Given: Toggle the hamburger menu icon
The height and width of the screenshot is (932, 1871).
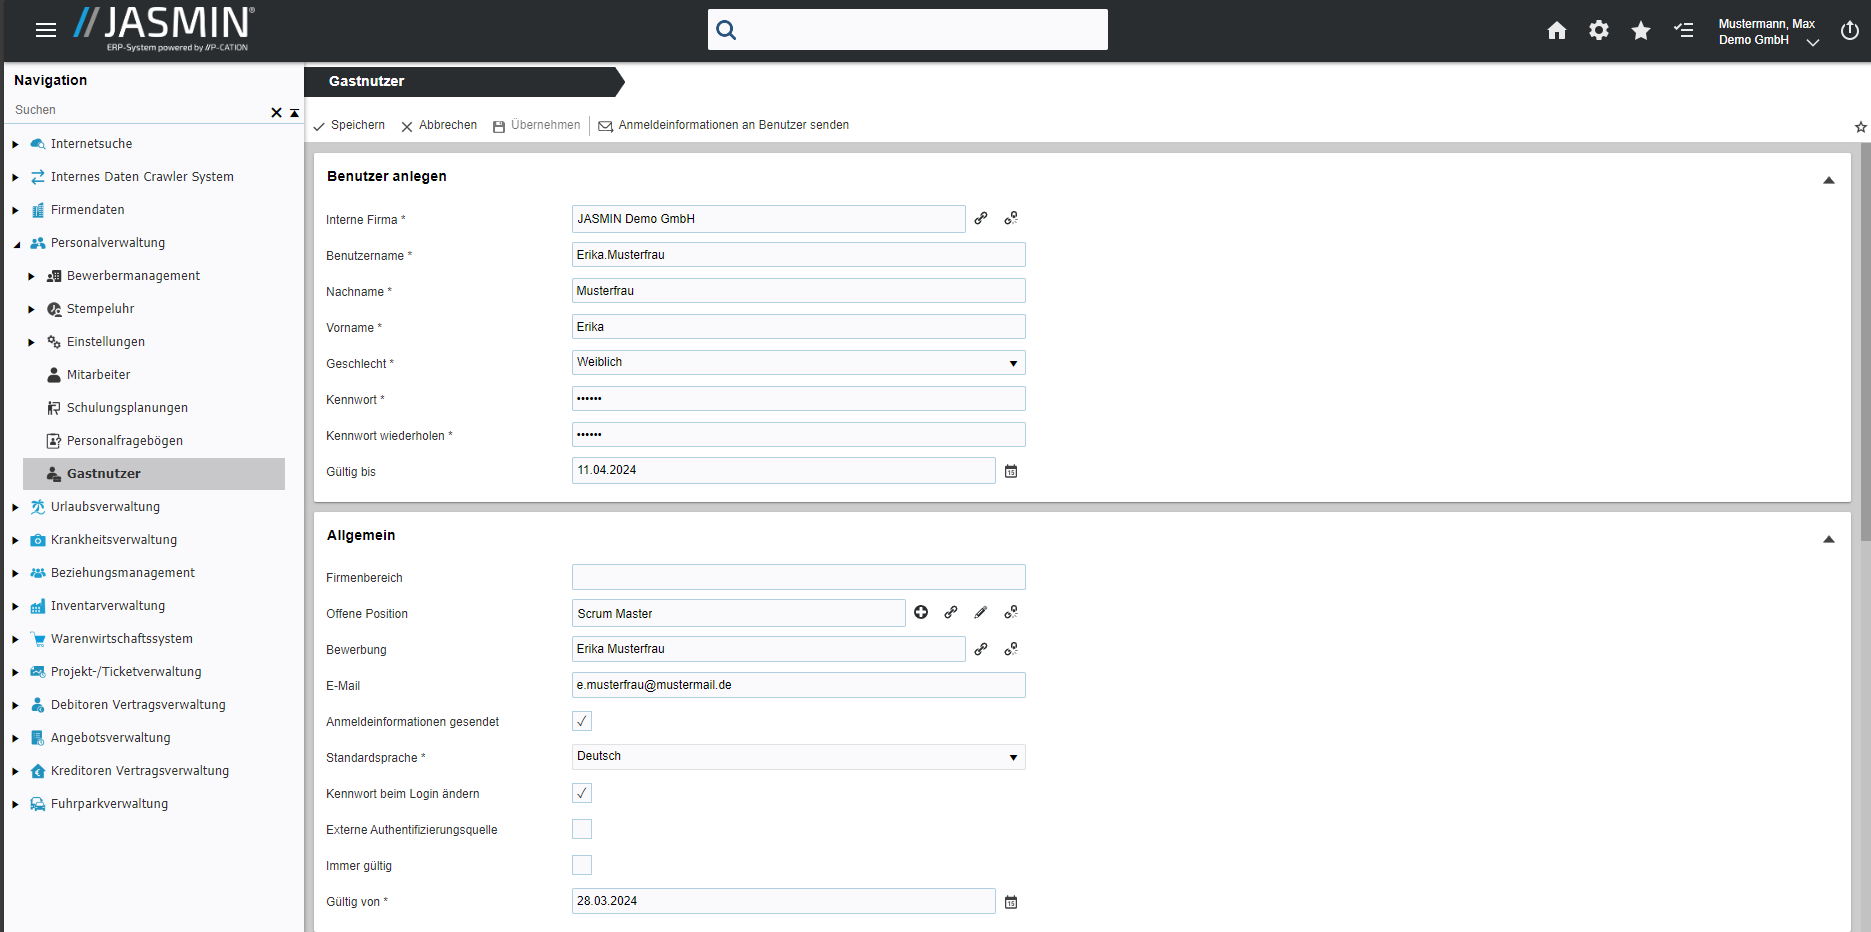Looking at the screenshot, I should tap(45, 30).
